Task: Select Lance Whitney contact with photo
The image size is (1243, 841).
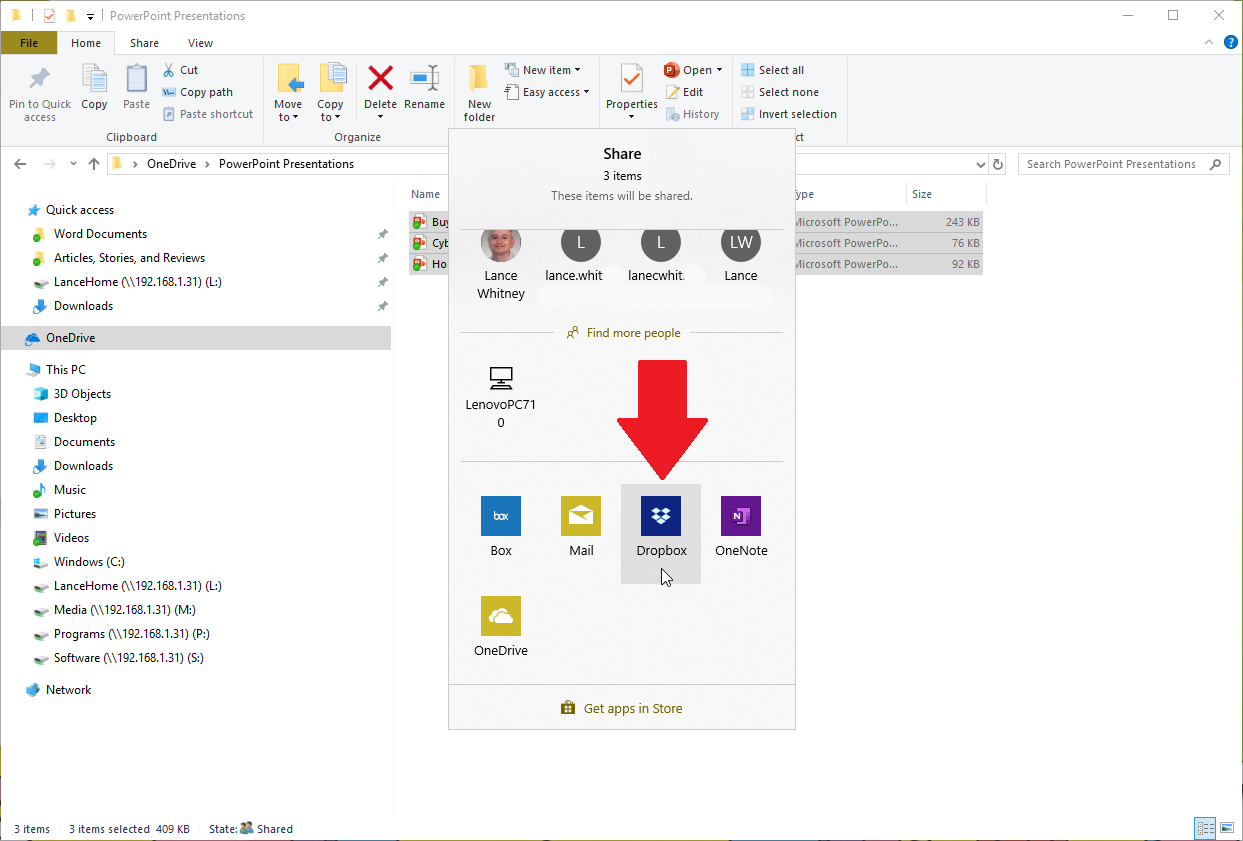Action: click(x=501, y=263)
